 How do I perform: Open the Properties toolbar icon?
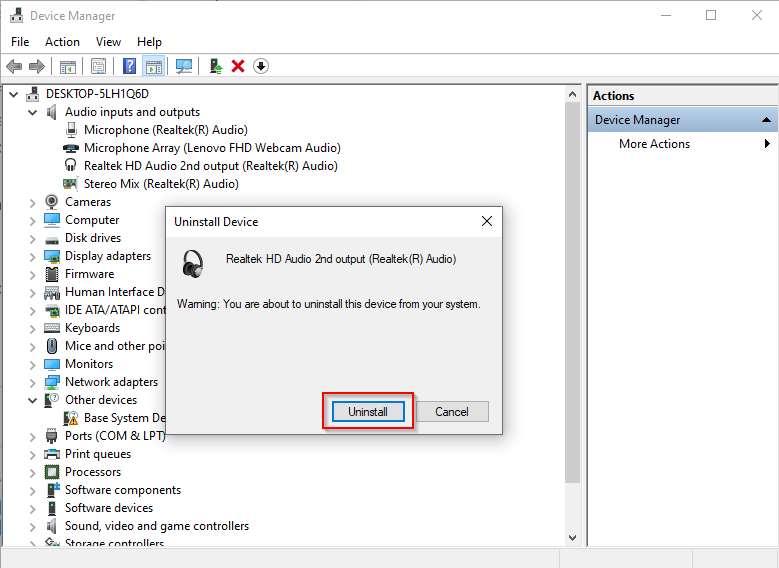pos(98,66)
